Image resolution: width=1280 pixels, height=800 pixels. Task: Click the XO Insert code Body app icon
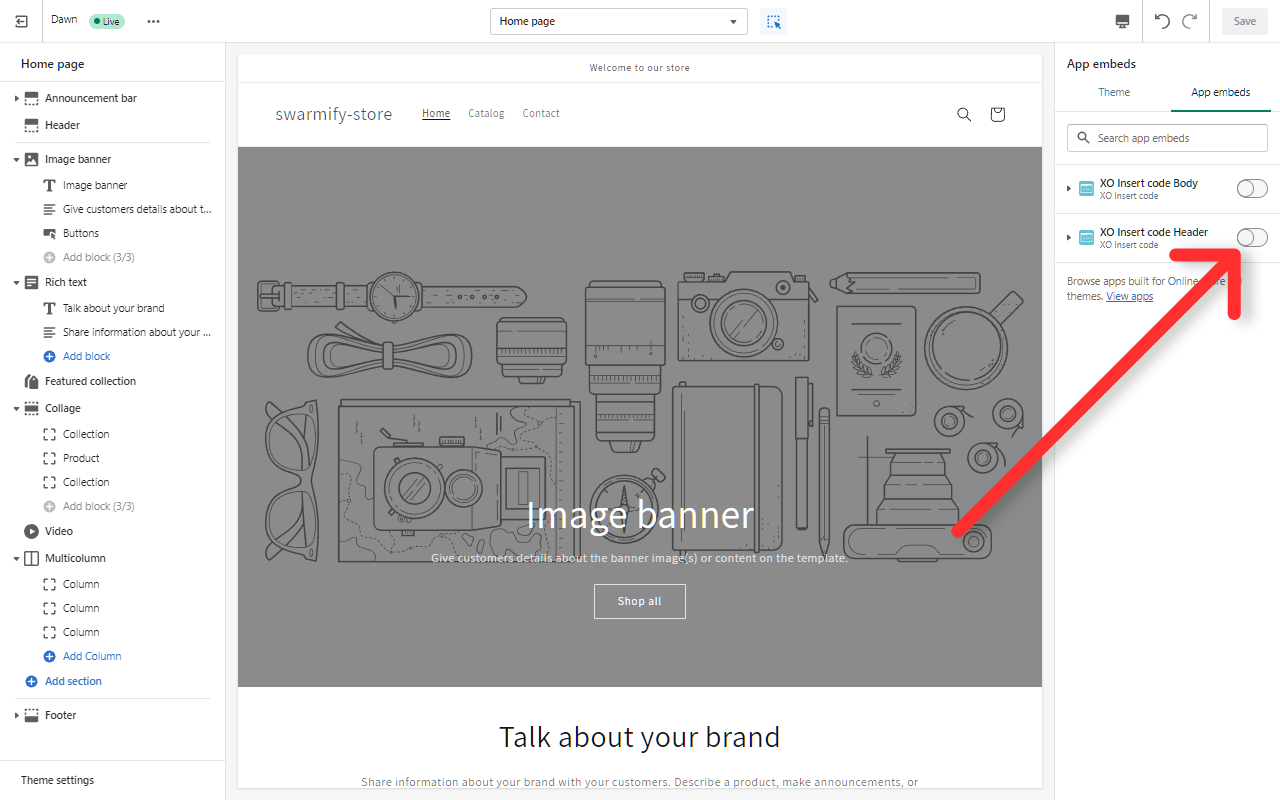click(1086, 188)
